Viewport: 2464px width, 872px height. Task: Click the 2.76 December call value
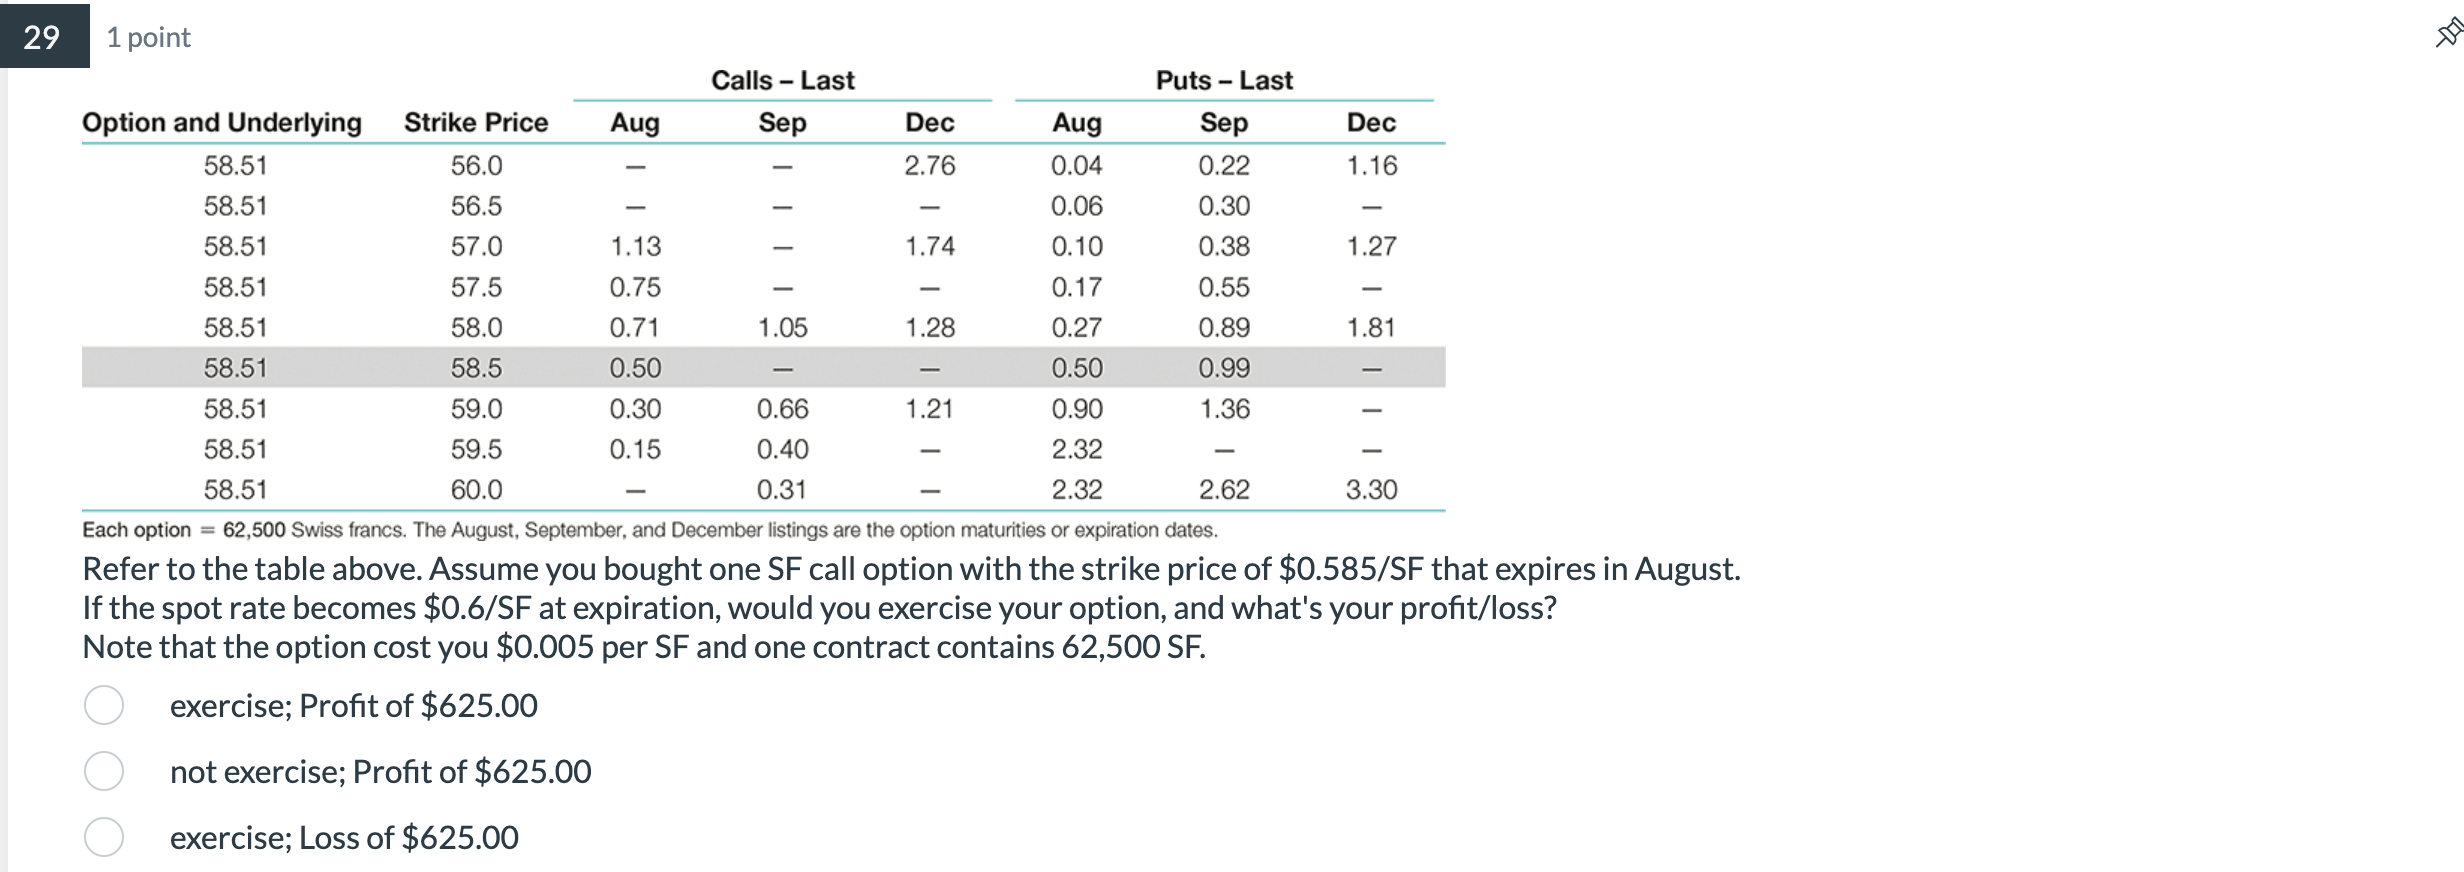[930, 165]
